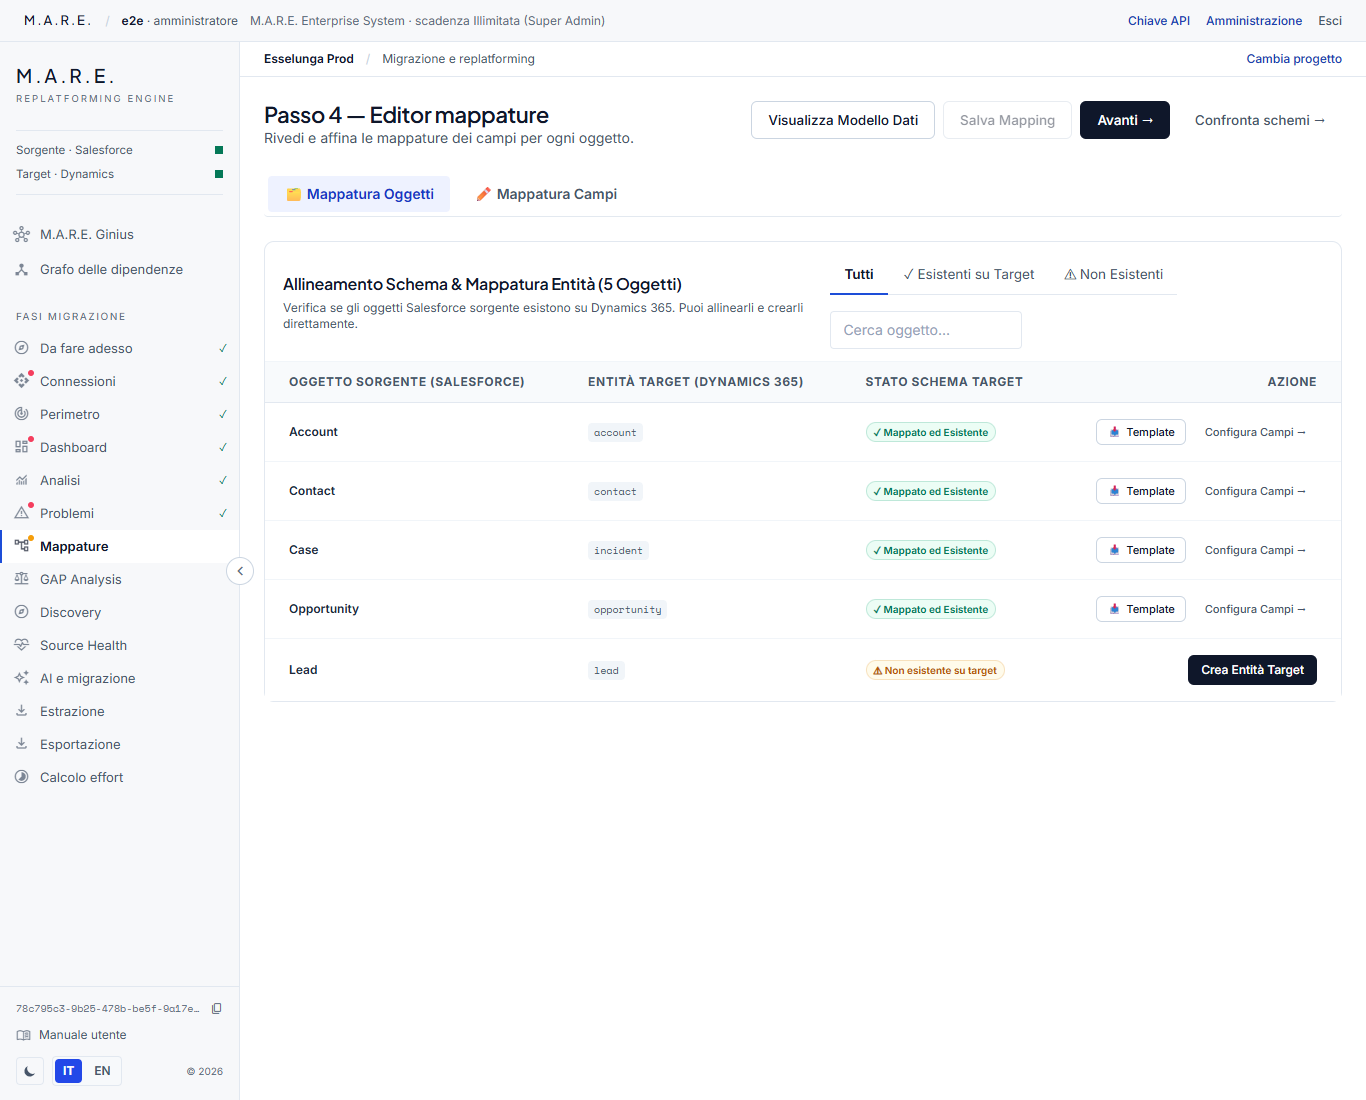Copy the project ID with the copy icon

[x=216, y=1008]
